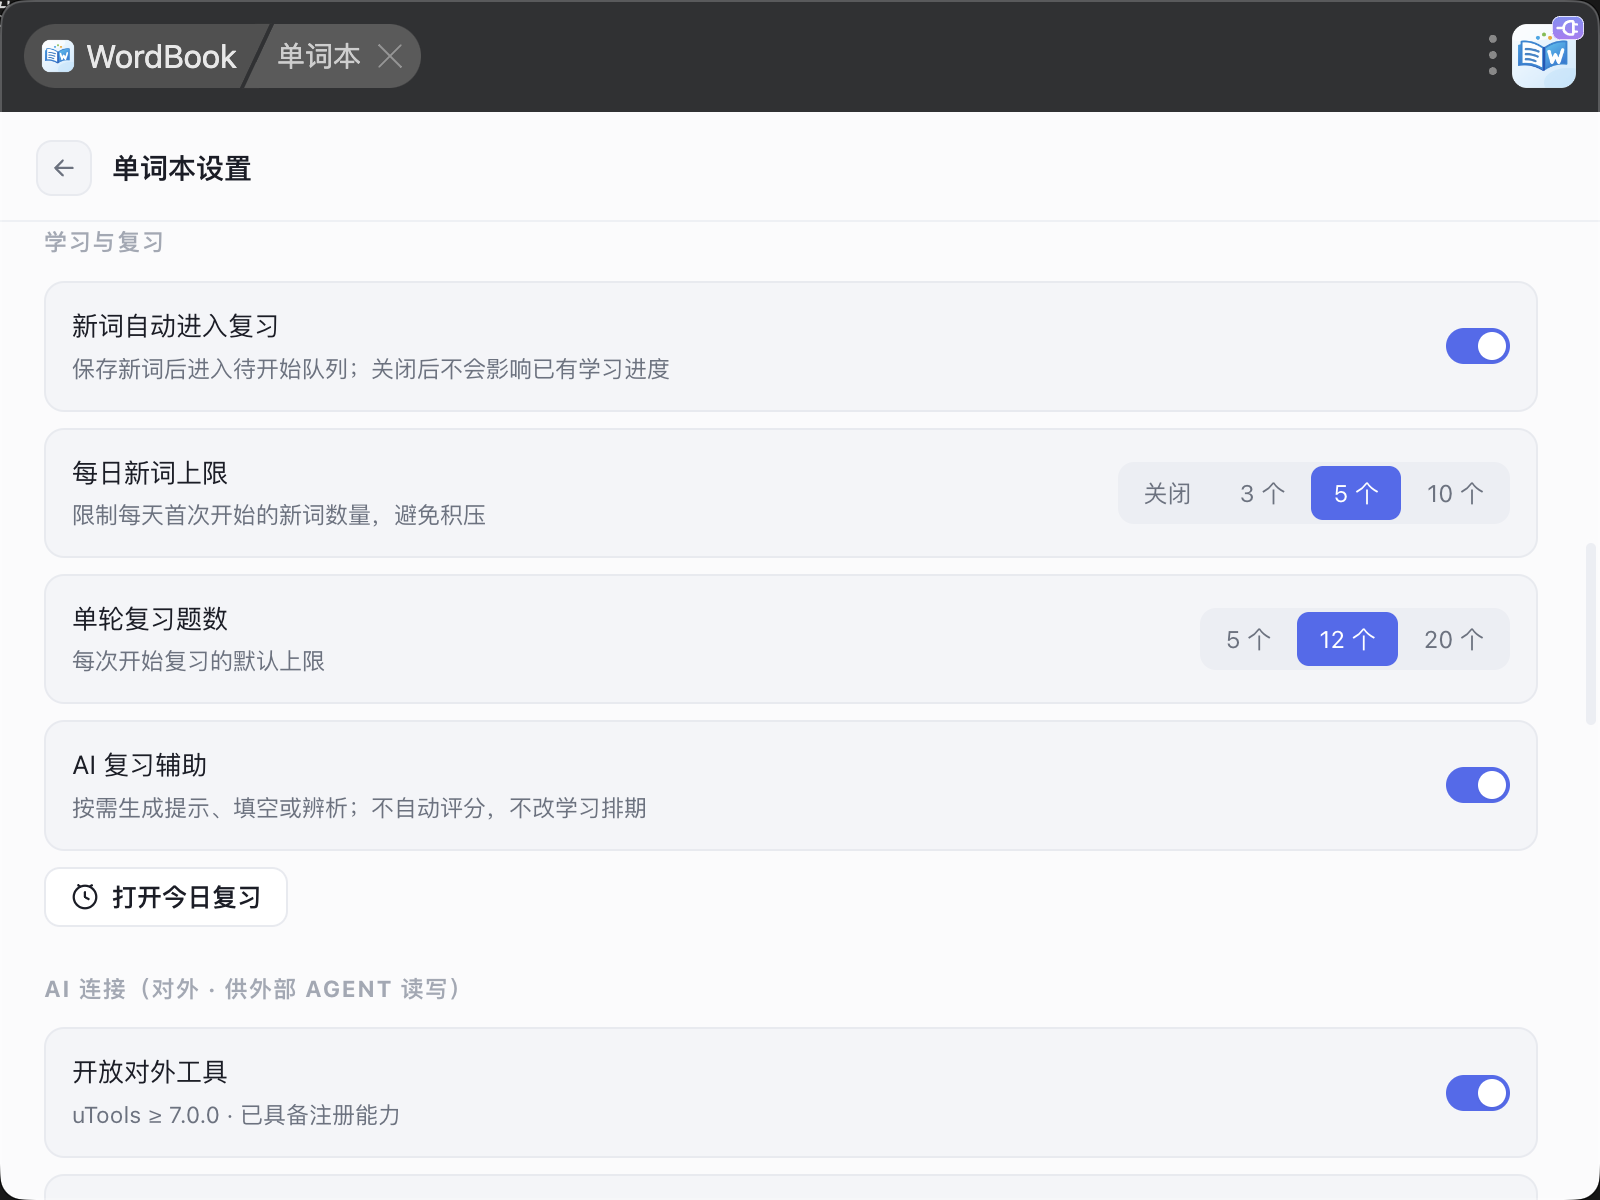Image resolution: width=1600 pixels, height=1200 pixels.
Task: Click the clock icon on 打开今日复习
Action: tap(85, 897)
